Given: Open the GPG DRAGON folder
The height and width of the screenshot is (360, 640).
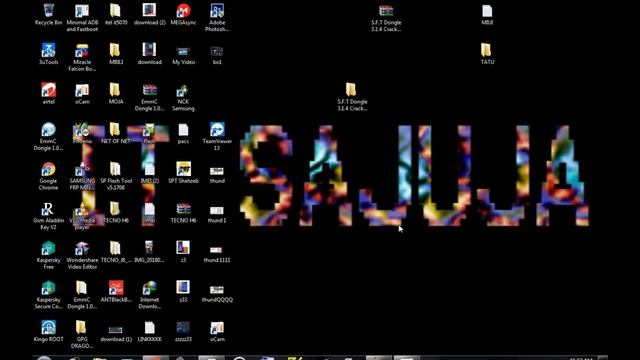Looking at the screenshot, I should [82, 327].
